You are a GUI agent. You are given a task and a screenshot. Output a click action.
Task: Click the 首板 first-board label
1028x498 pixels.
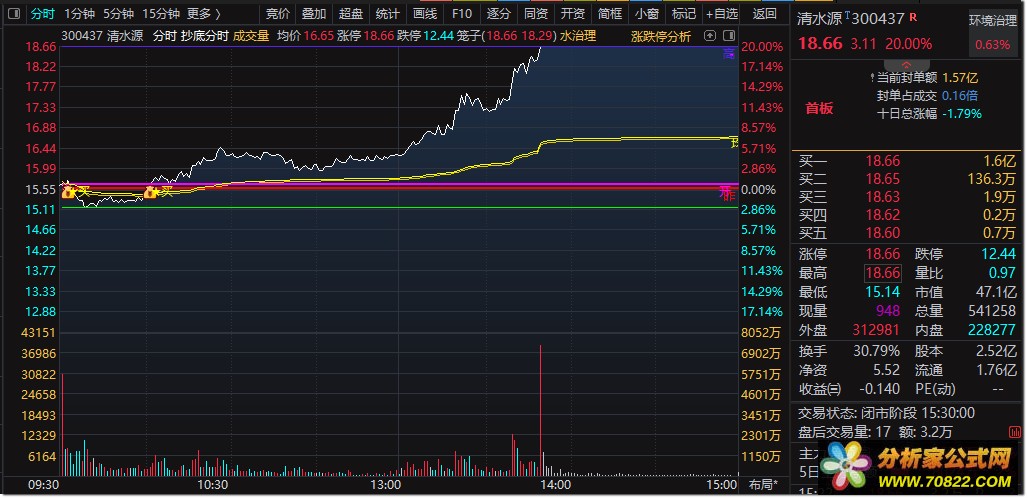pyautogui.click(x=820, y=109)
